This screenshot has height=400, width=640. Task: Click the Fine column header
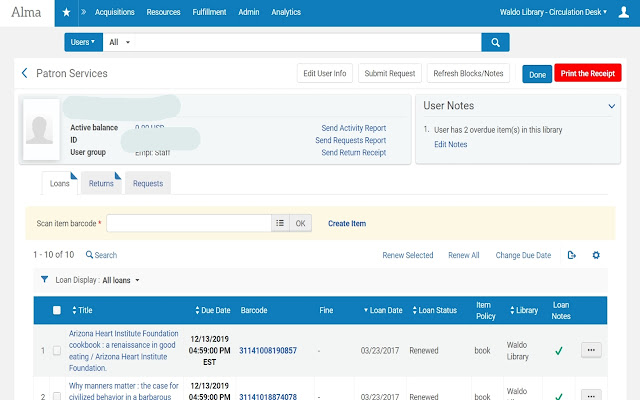pyautogui.click(x=326, y=310)
